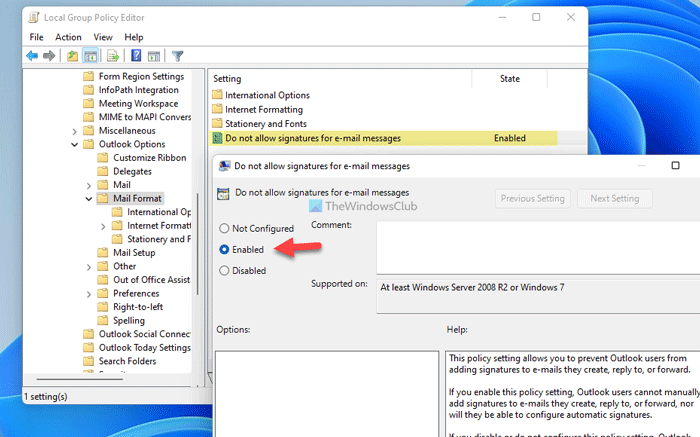
Task: Select Do not allow signatures setting row
Action: [x=384, y=138]
